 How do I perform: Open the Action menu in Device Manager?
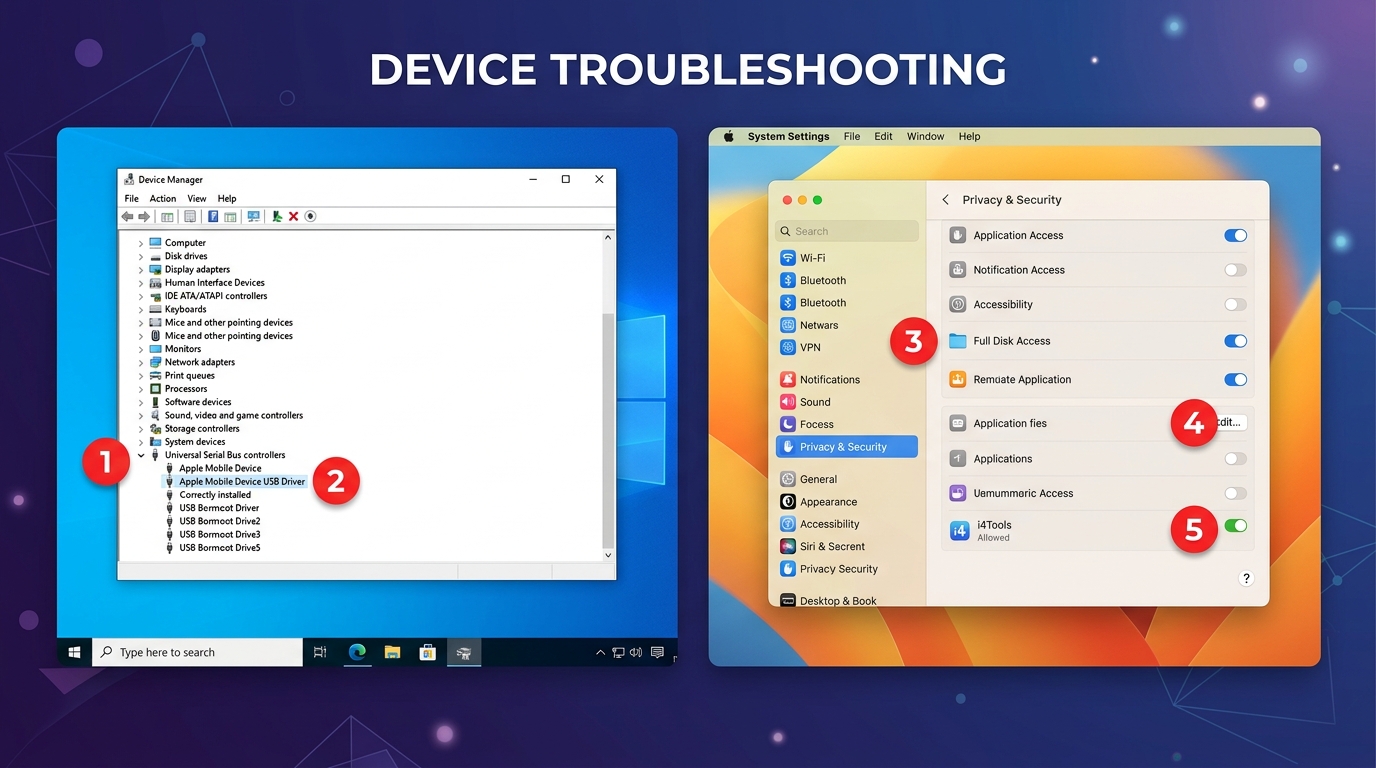tap(163, 199)
